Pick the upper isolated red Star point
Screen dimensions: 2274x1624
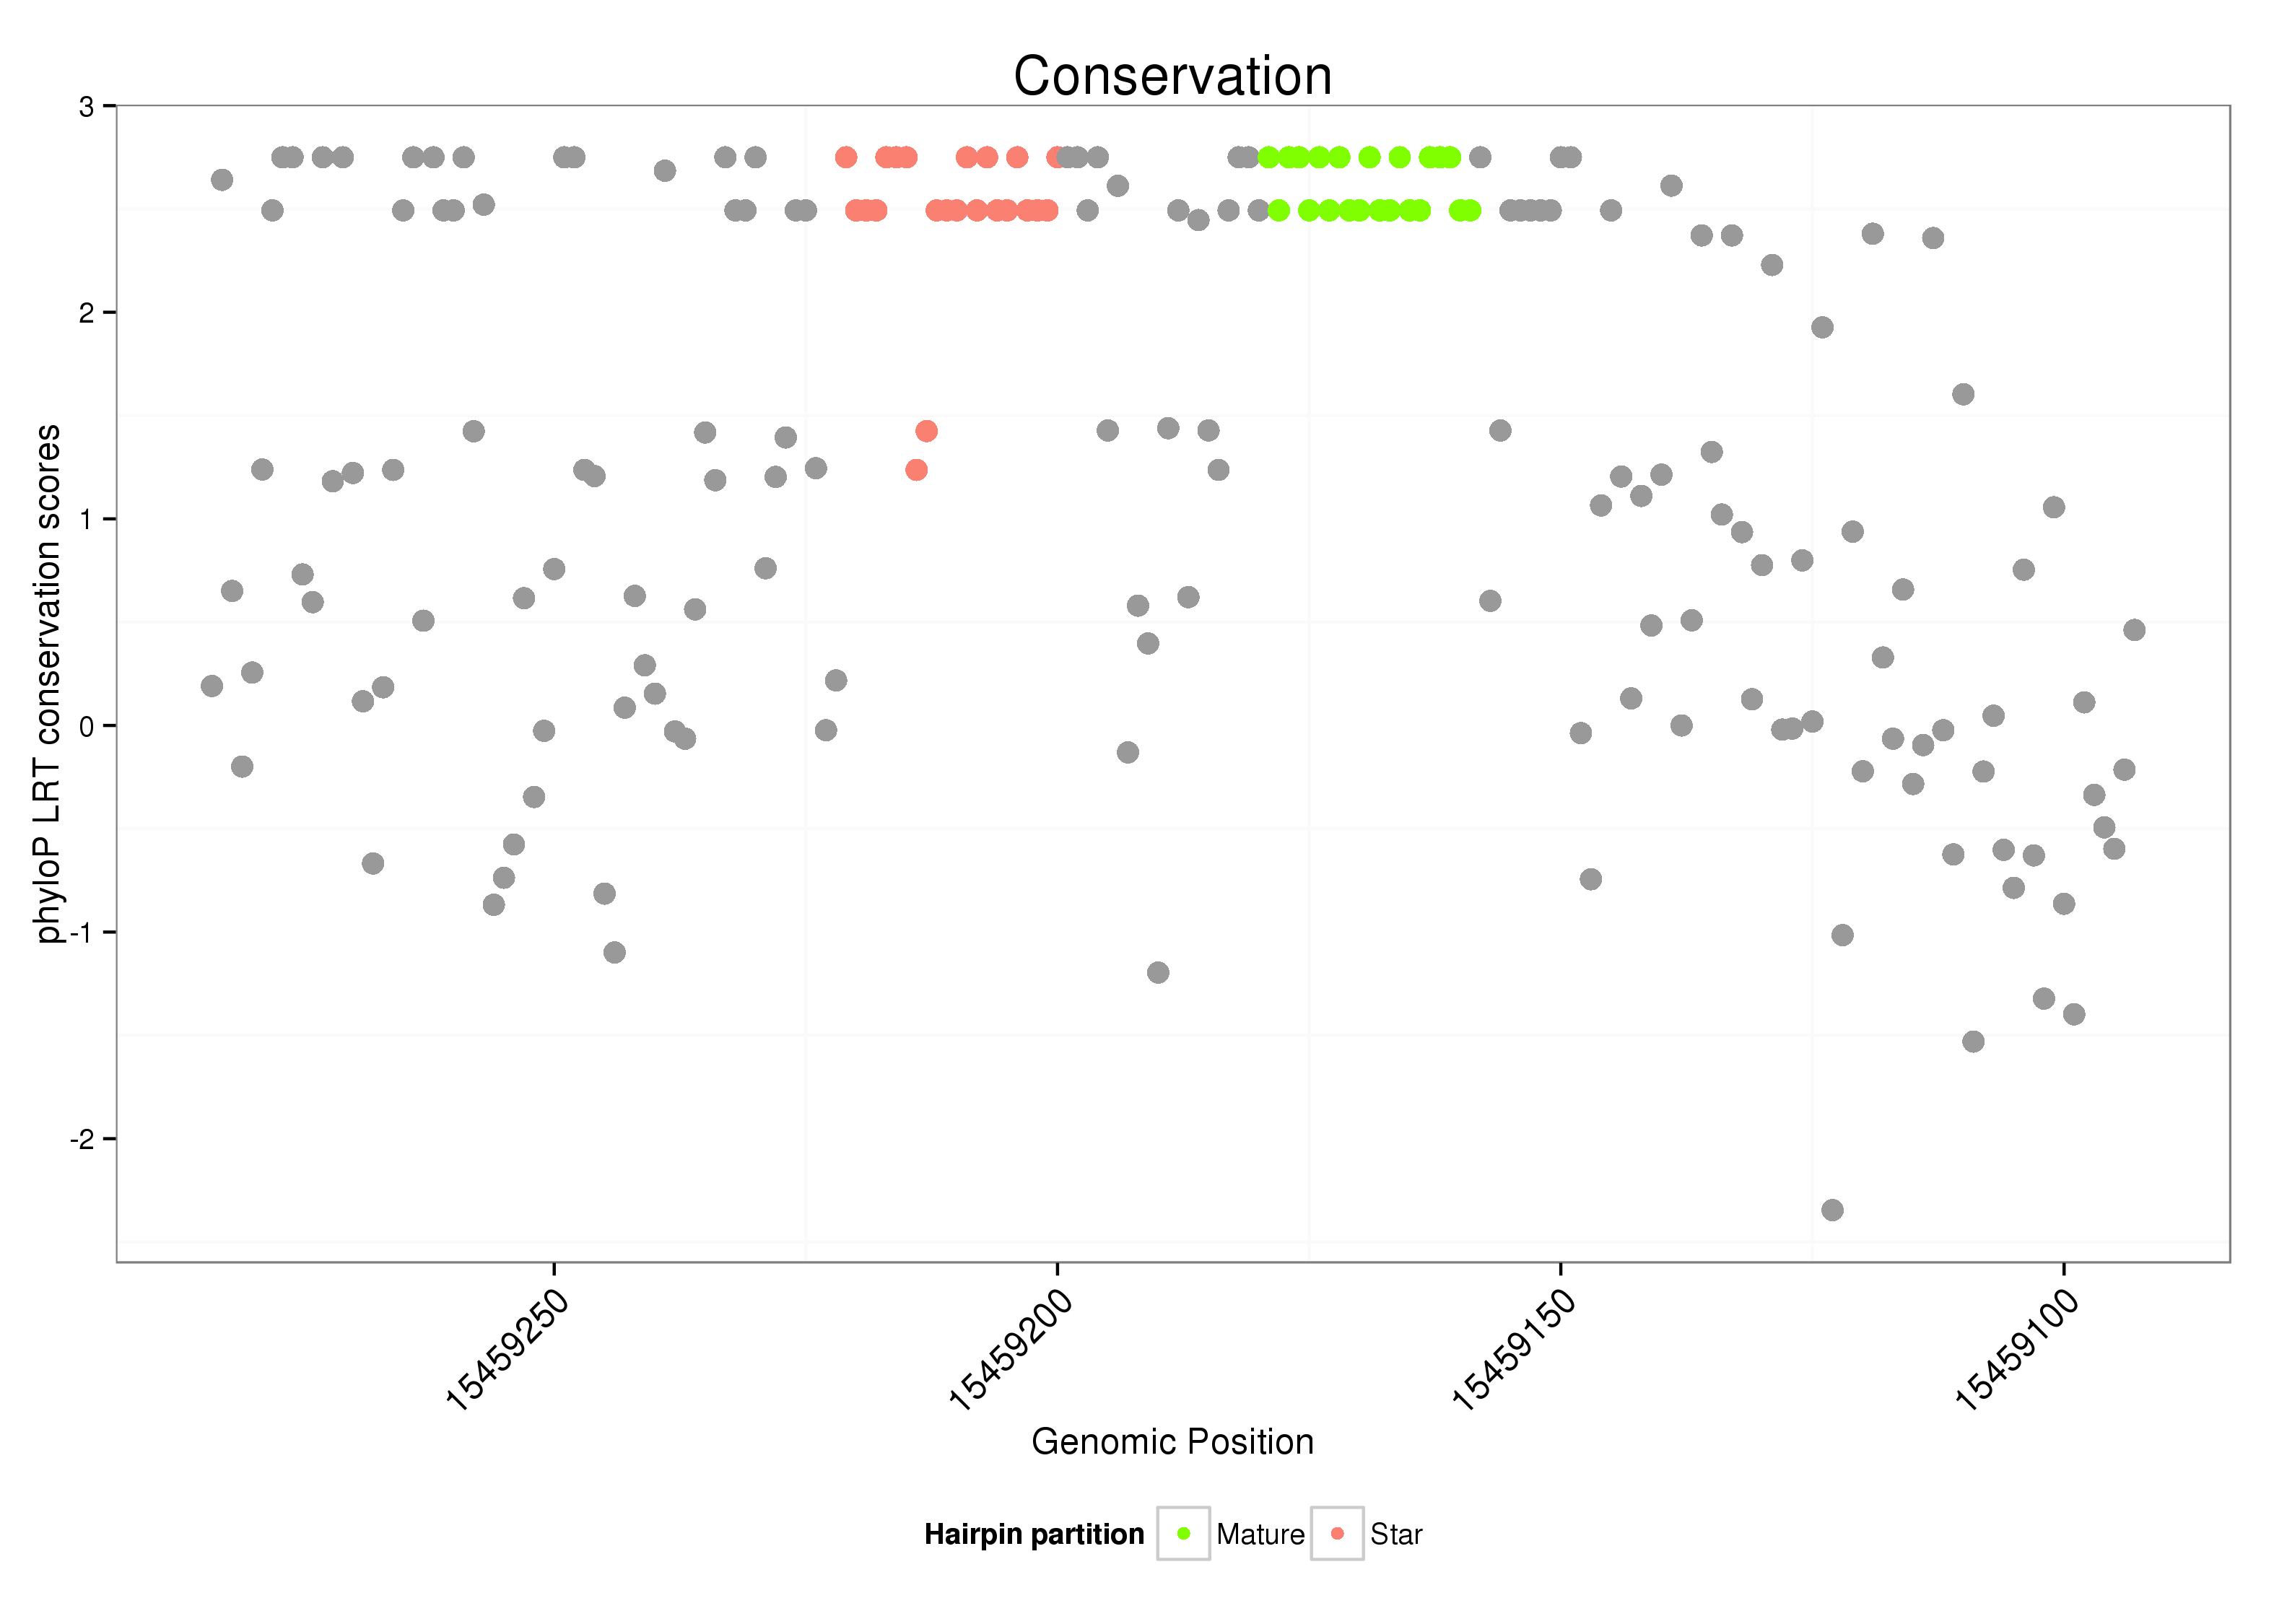click(x=926, y=431)
